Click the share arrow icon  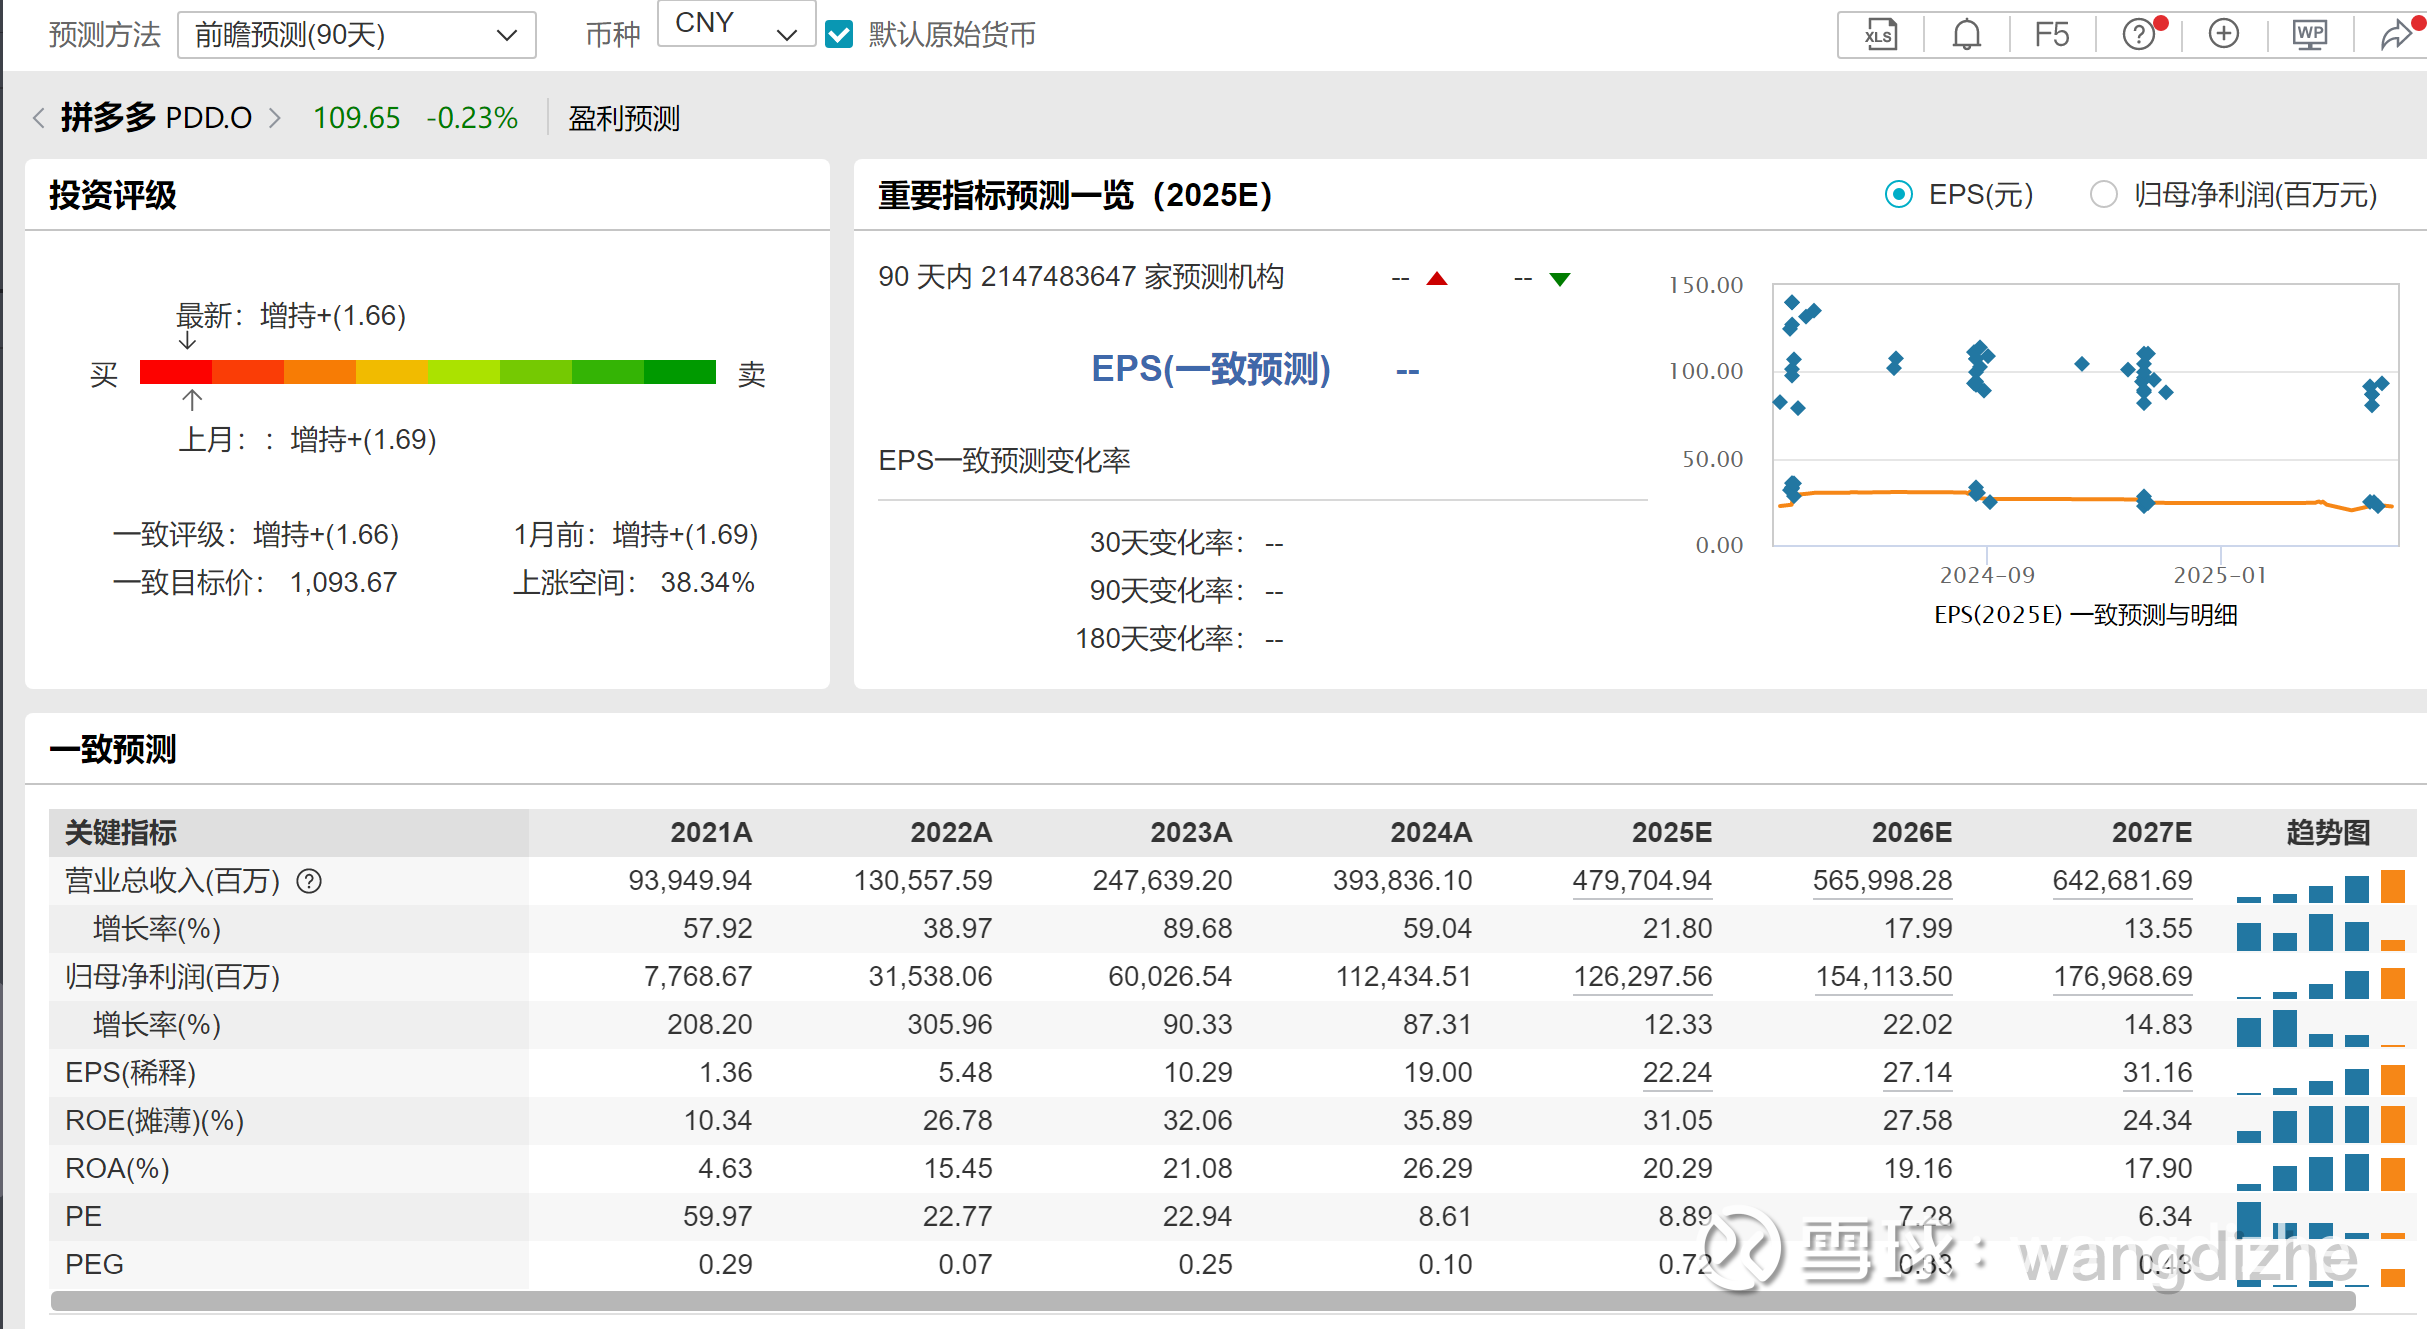2396,35
